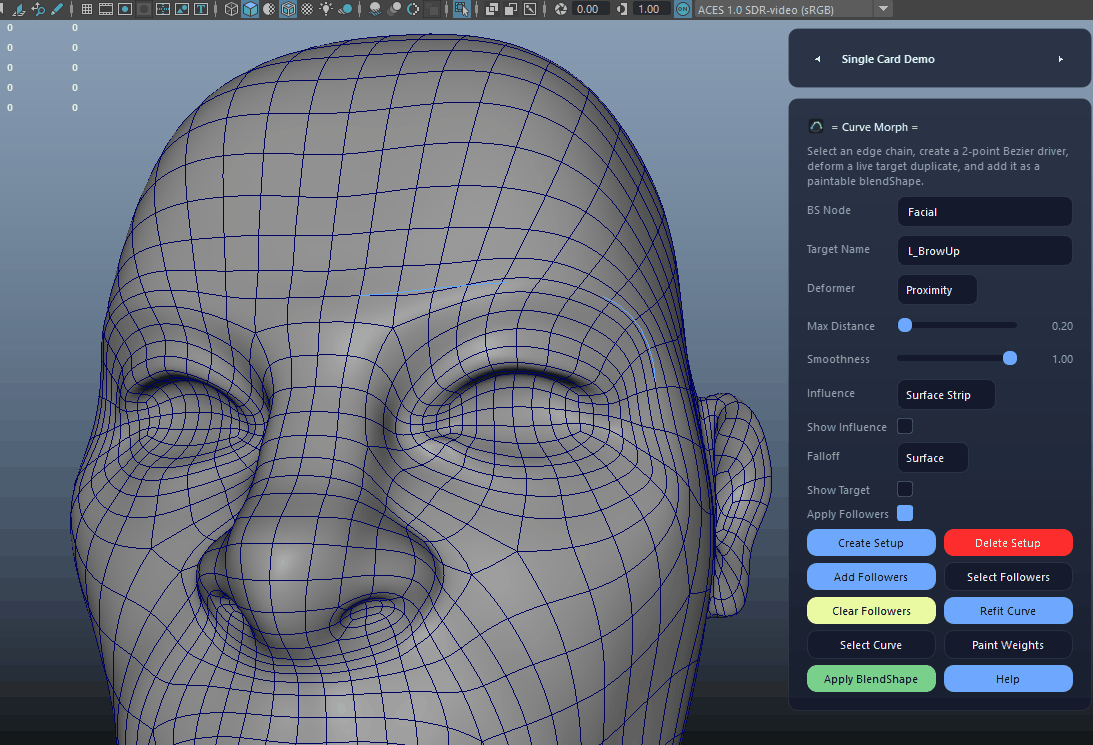This screenshot has width=1093, height=745.
Task: Switch to wireframe display icon
Action: (231, 9)
